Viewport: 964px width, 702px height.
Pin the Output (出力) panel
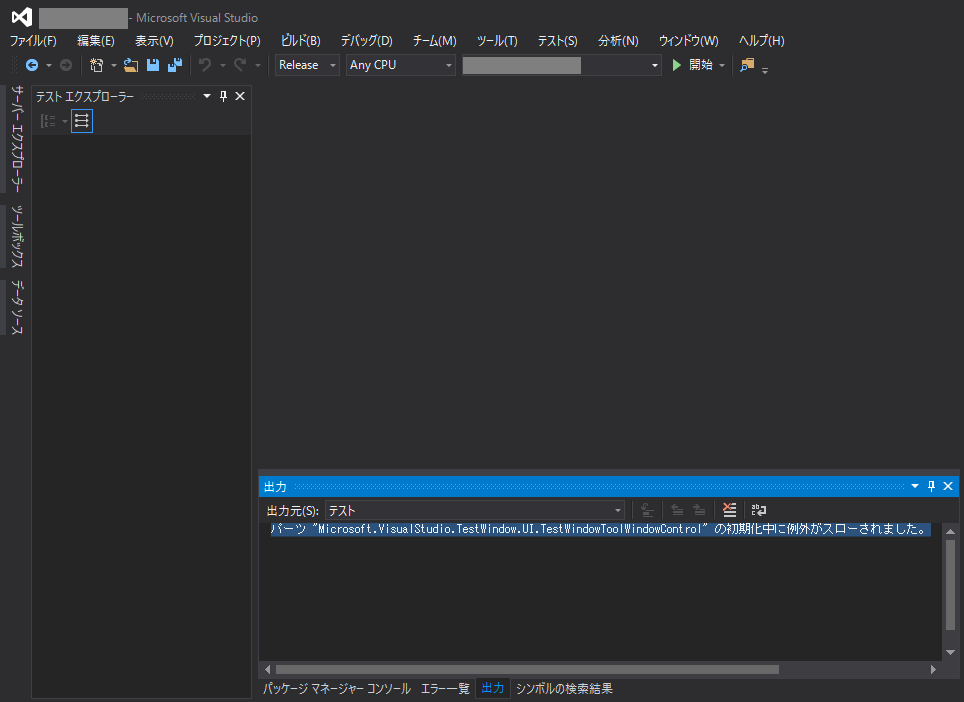(x=931, y=486)
